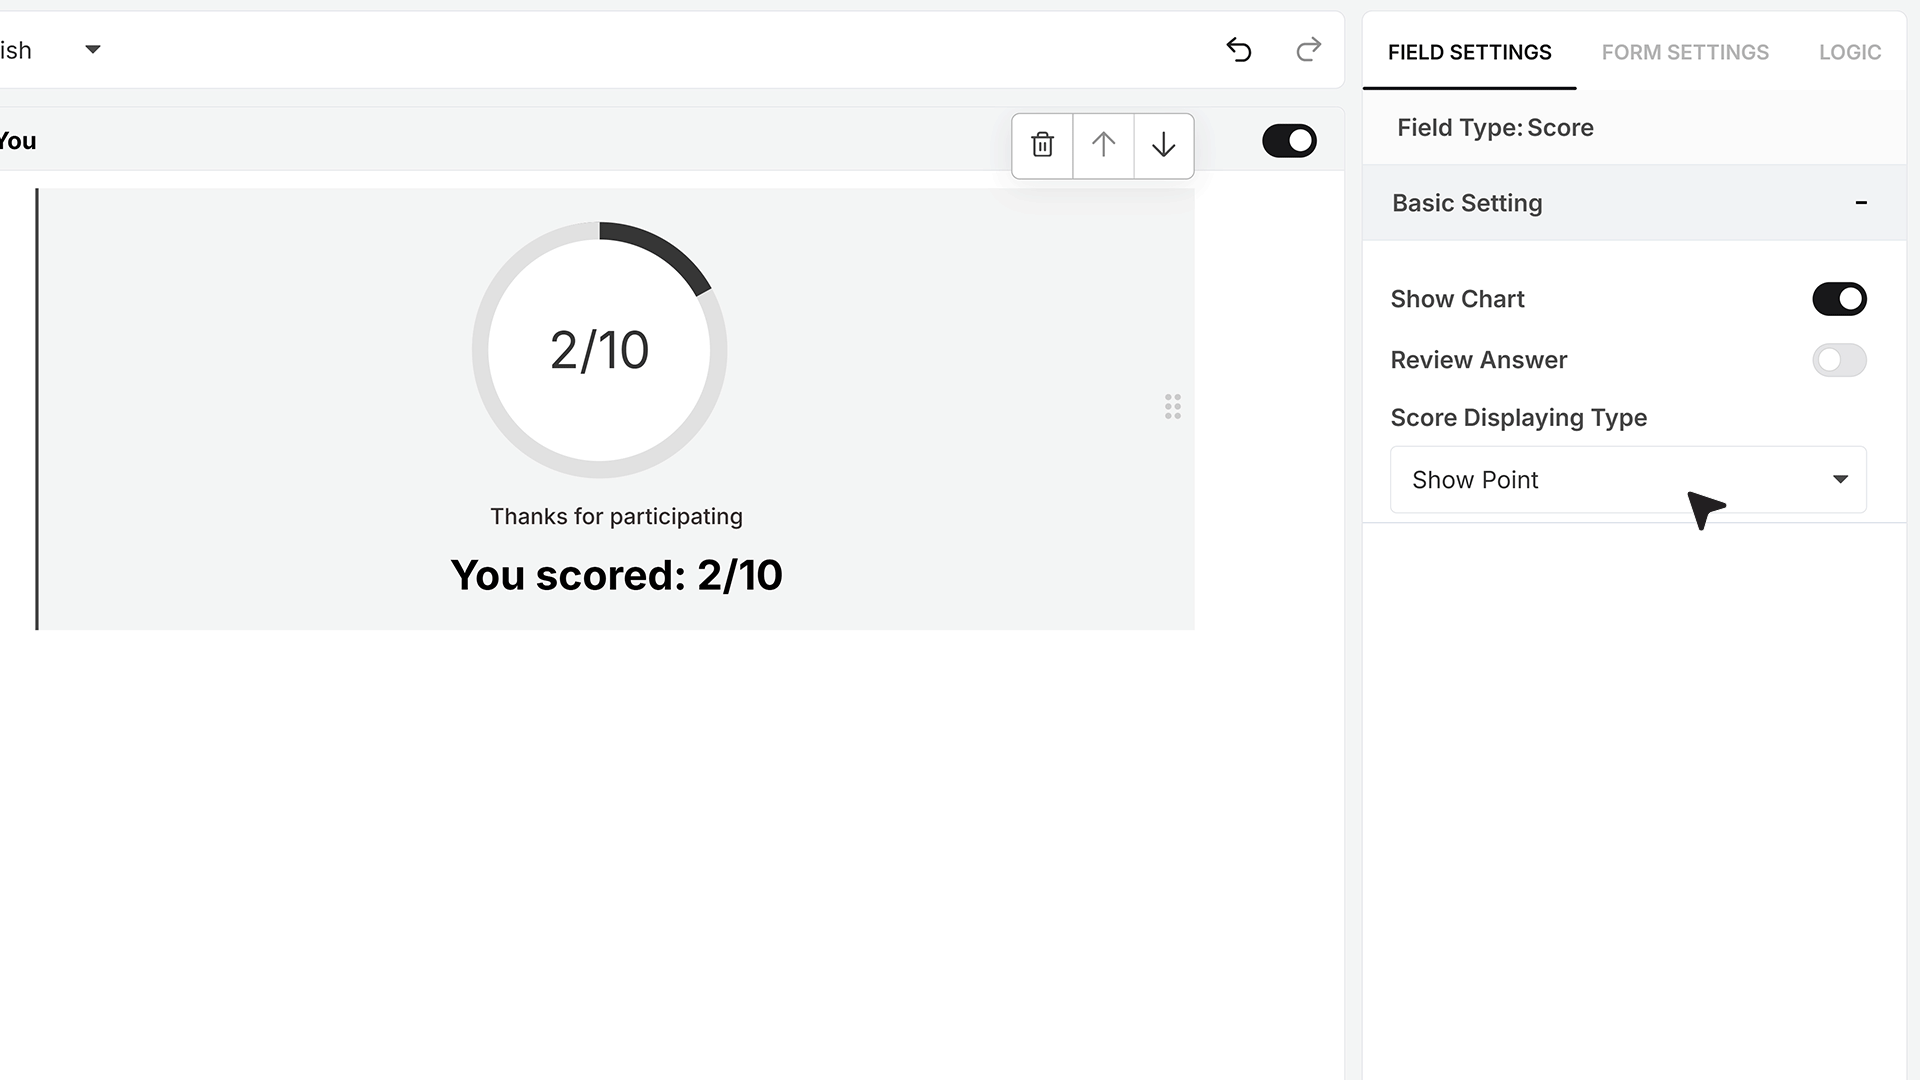Viewport: 1920px width, 1080px height.
Task: Open the language dropdown arrow
Action: coord(93,50)
